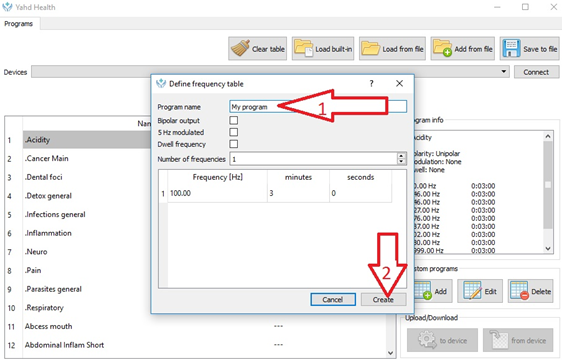Viewport: 562px width, 360px height.
Task: Select the Programs tab
Action: coord(19,24)
